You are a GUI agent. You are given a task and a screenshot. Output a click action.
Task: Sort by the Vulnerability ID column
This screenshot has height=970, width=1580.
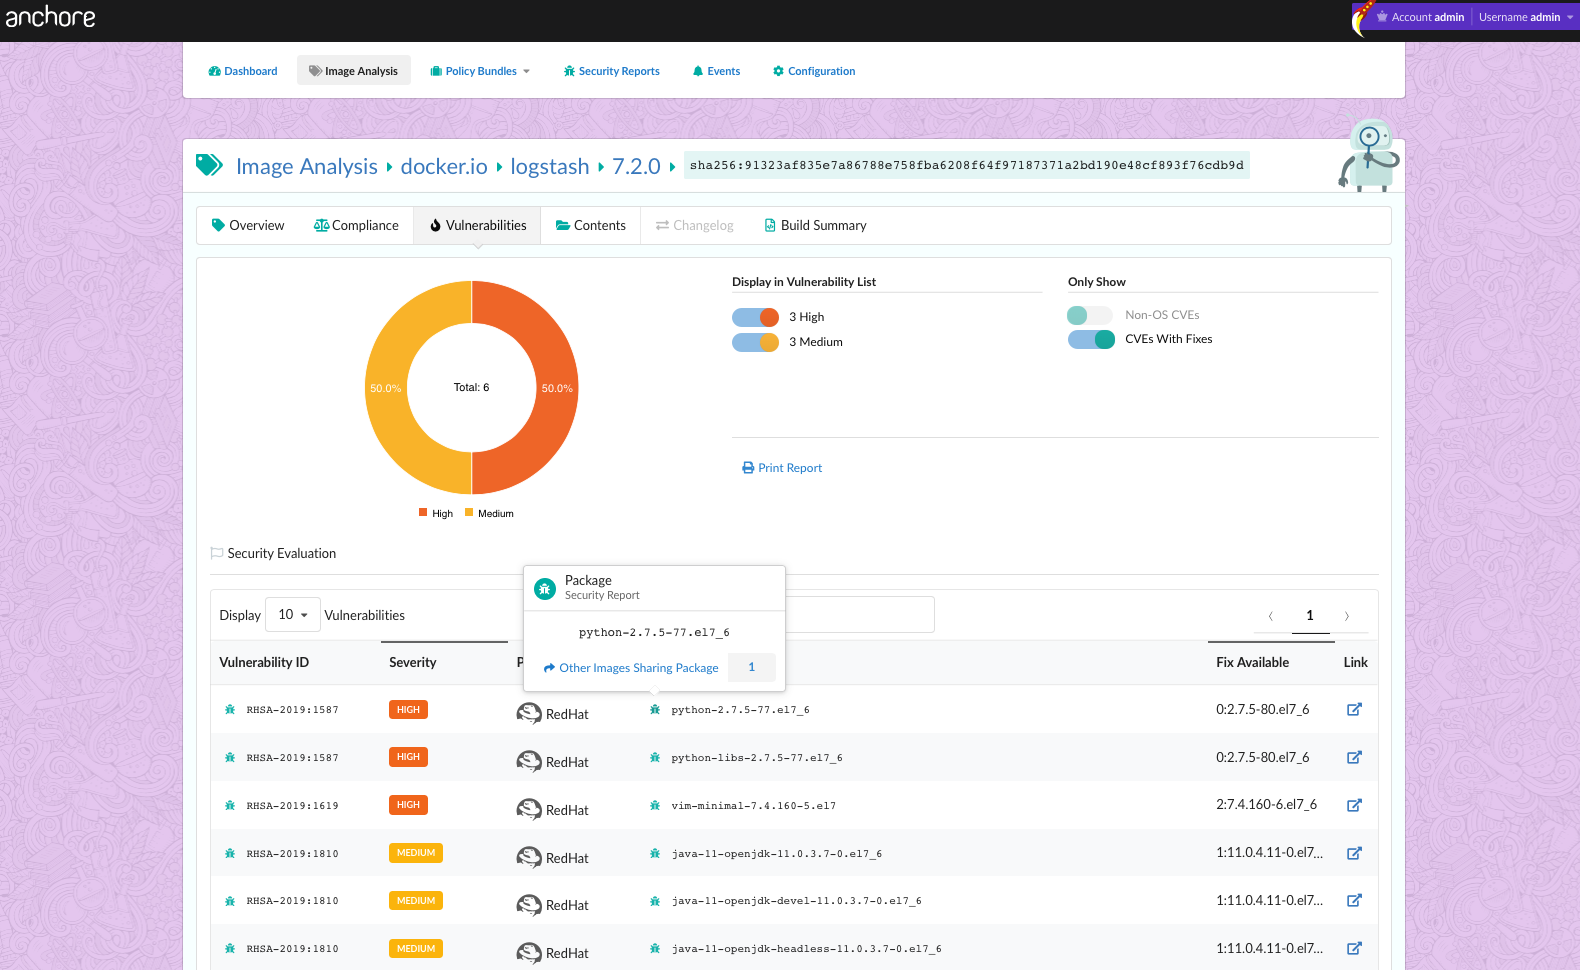click(264, 663)
